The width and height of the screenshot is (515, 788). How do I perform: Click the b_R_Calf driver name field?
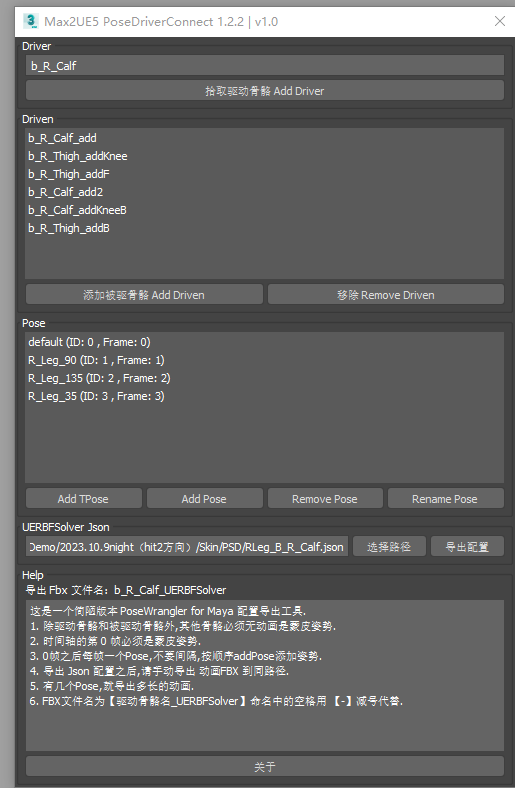[x=265, y=66]
